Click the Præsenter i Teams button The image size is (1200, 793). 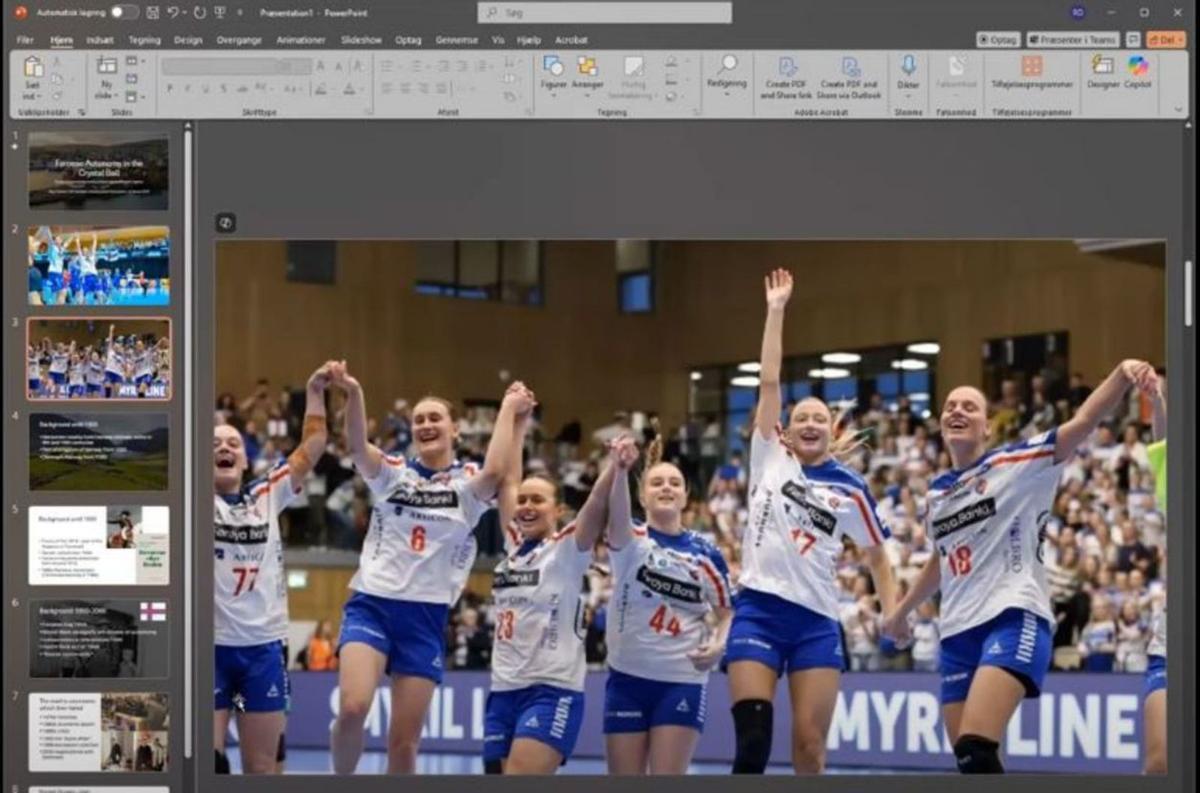pos(1073,40)
